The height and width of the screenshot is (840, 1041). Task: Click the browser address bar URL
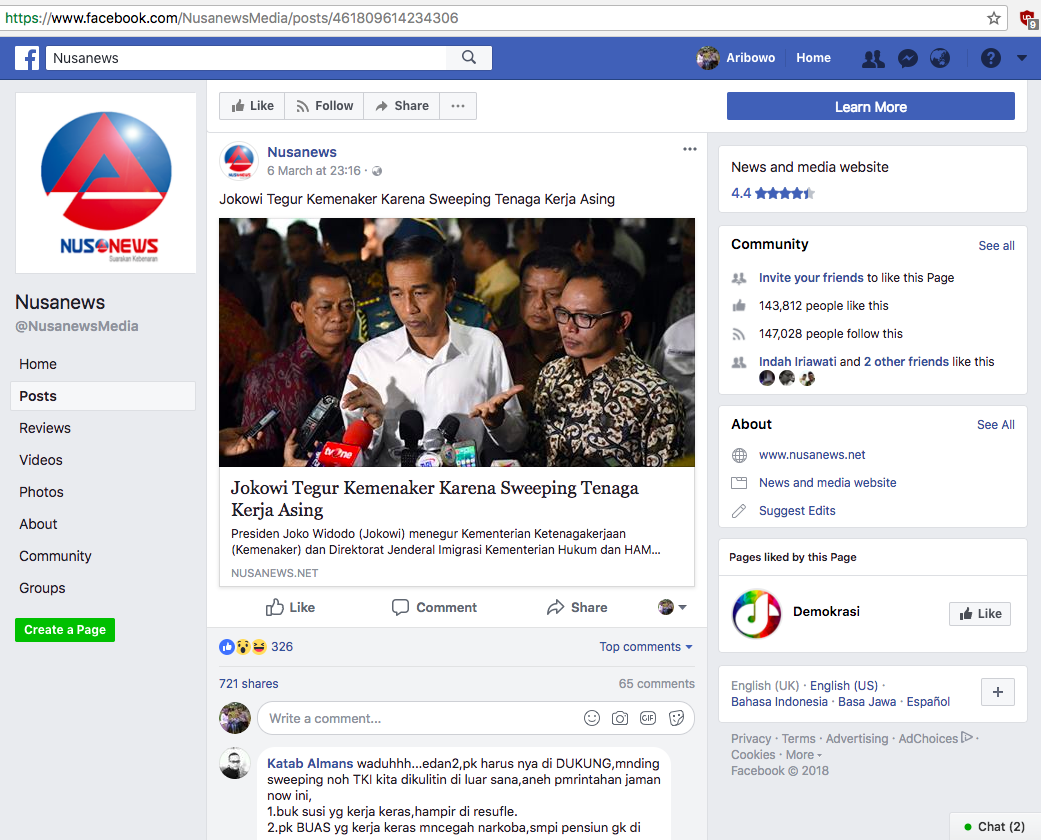pos(232,18)
